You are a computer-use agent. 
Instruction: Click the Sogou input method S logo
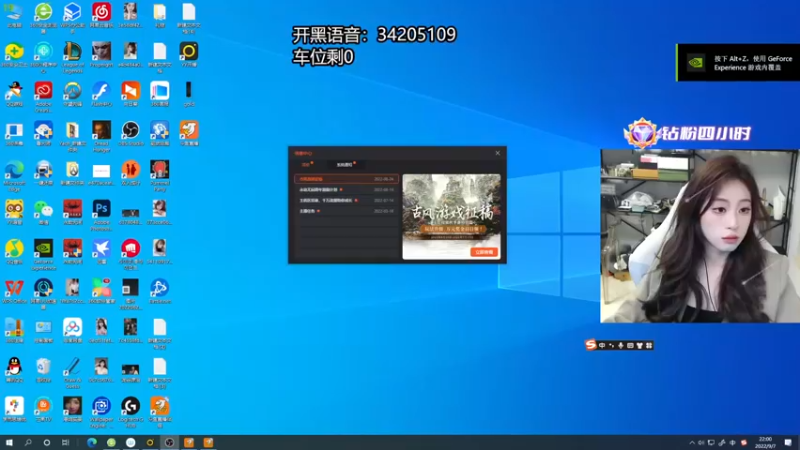pyautogui.click(x=591, y=345)
